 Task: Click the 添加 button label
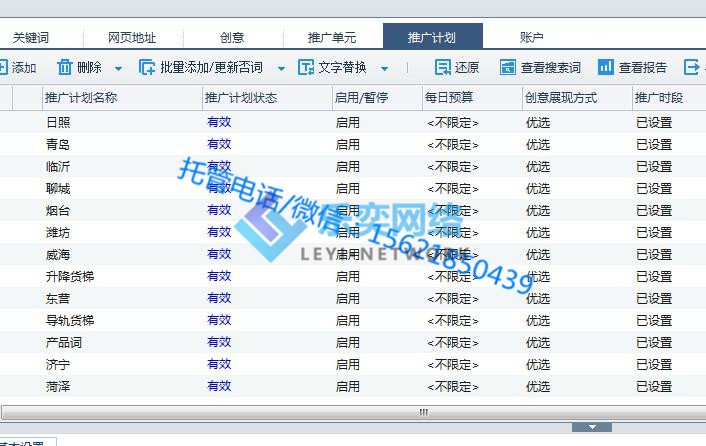24,68
